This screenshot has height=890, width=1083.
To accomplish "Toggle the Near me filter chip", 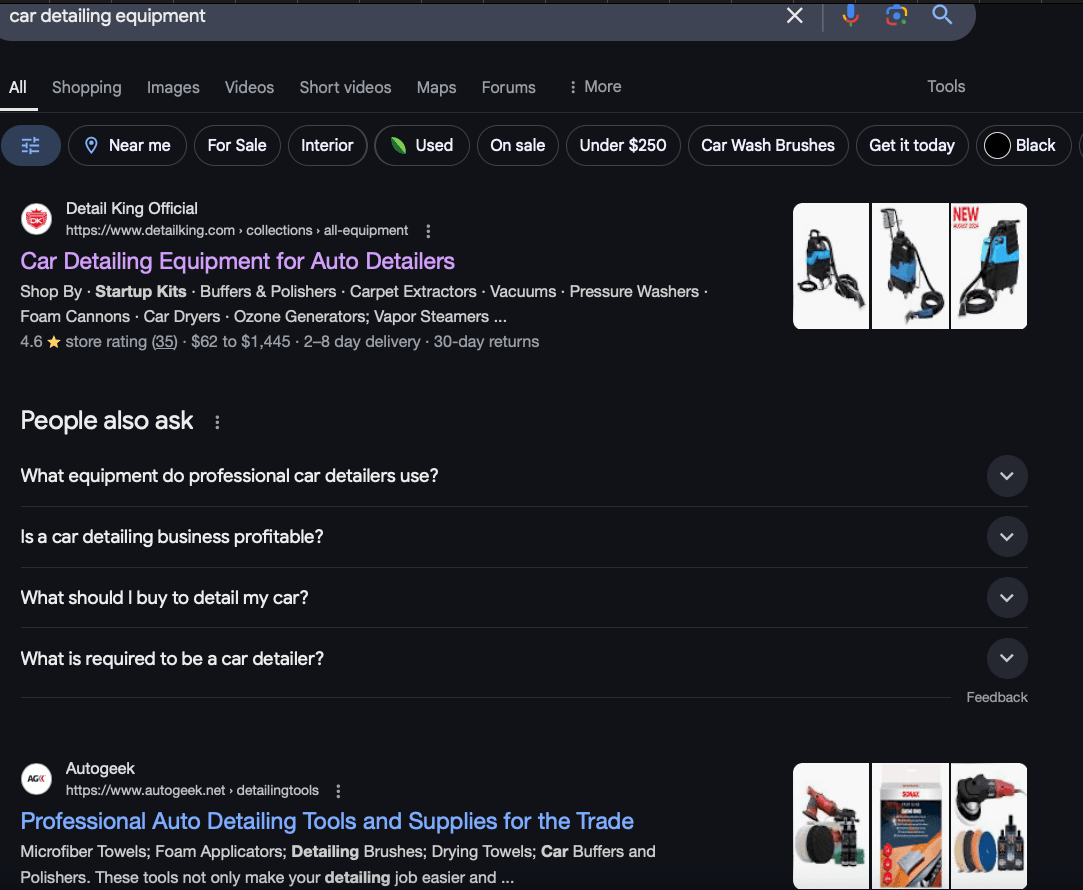I will click(127, 146).
